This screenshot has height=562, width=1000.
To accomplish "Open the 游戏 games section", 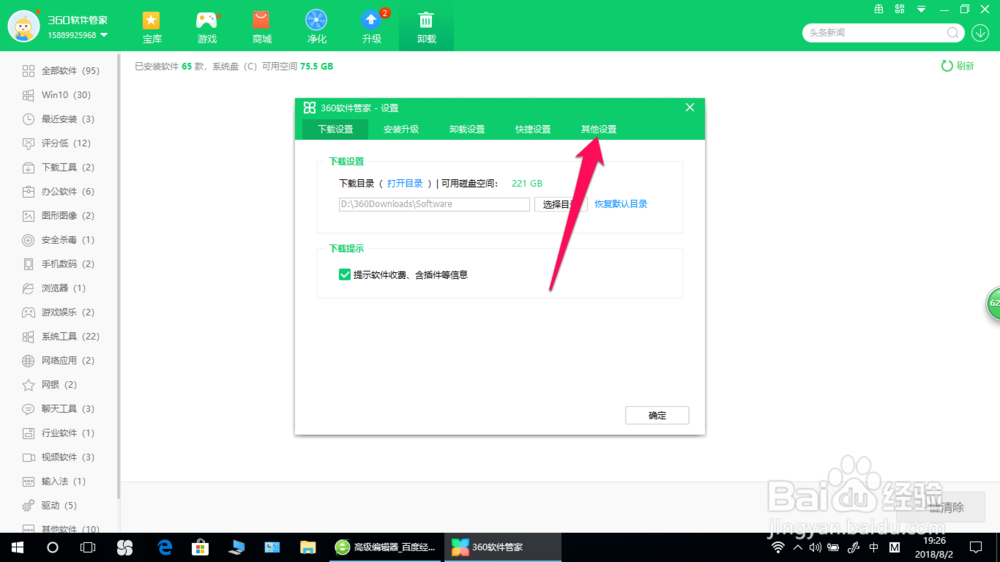I will 207,27.
